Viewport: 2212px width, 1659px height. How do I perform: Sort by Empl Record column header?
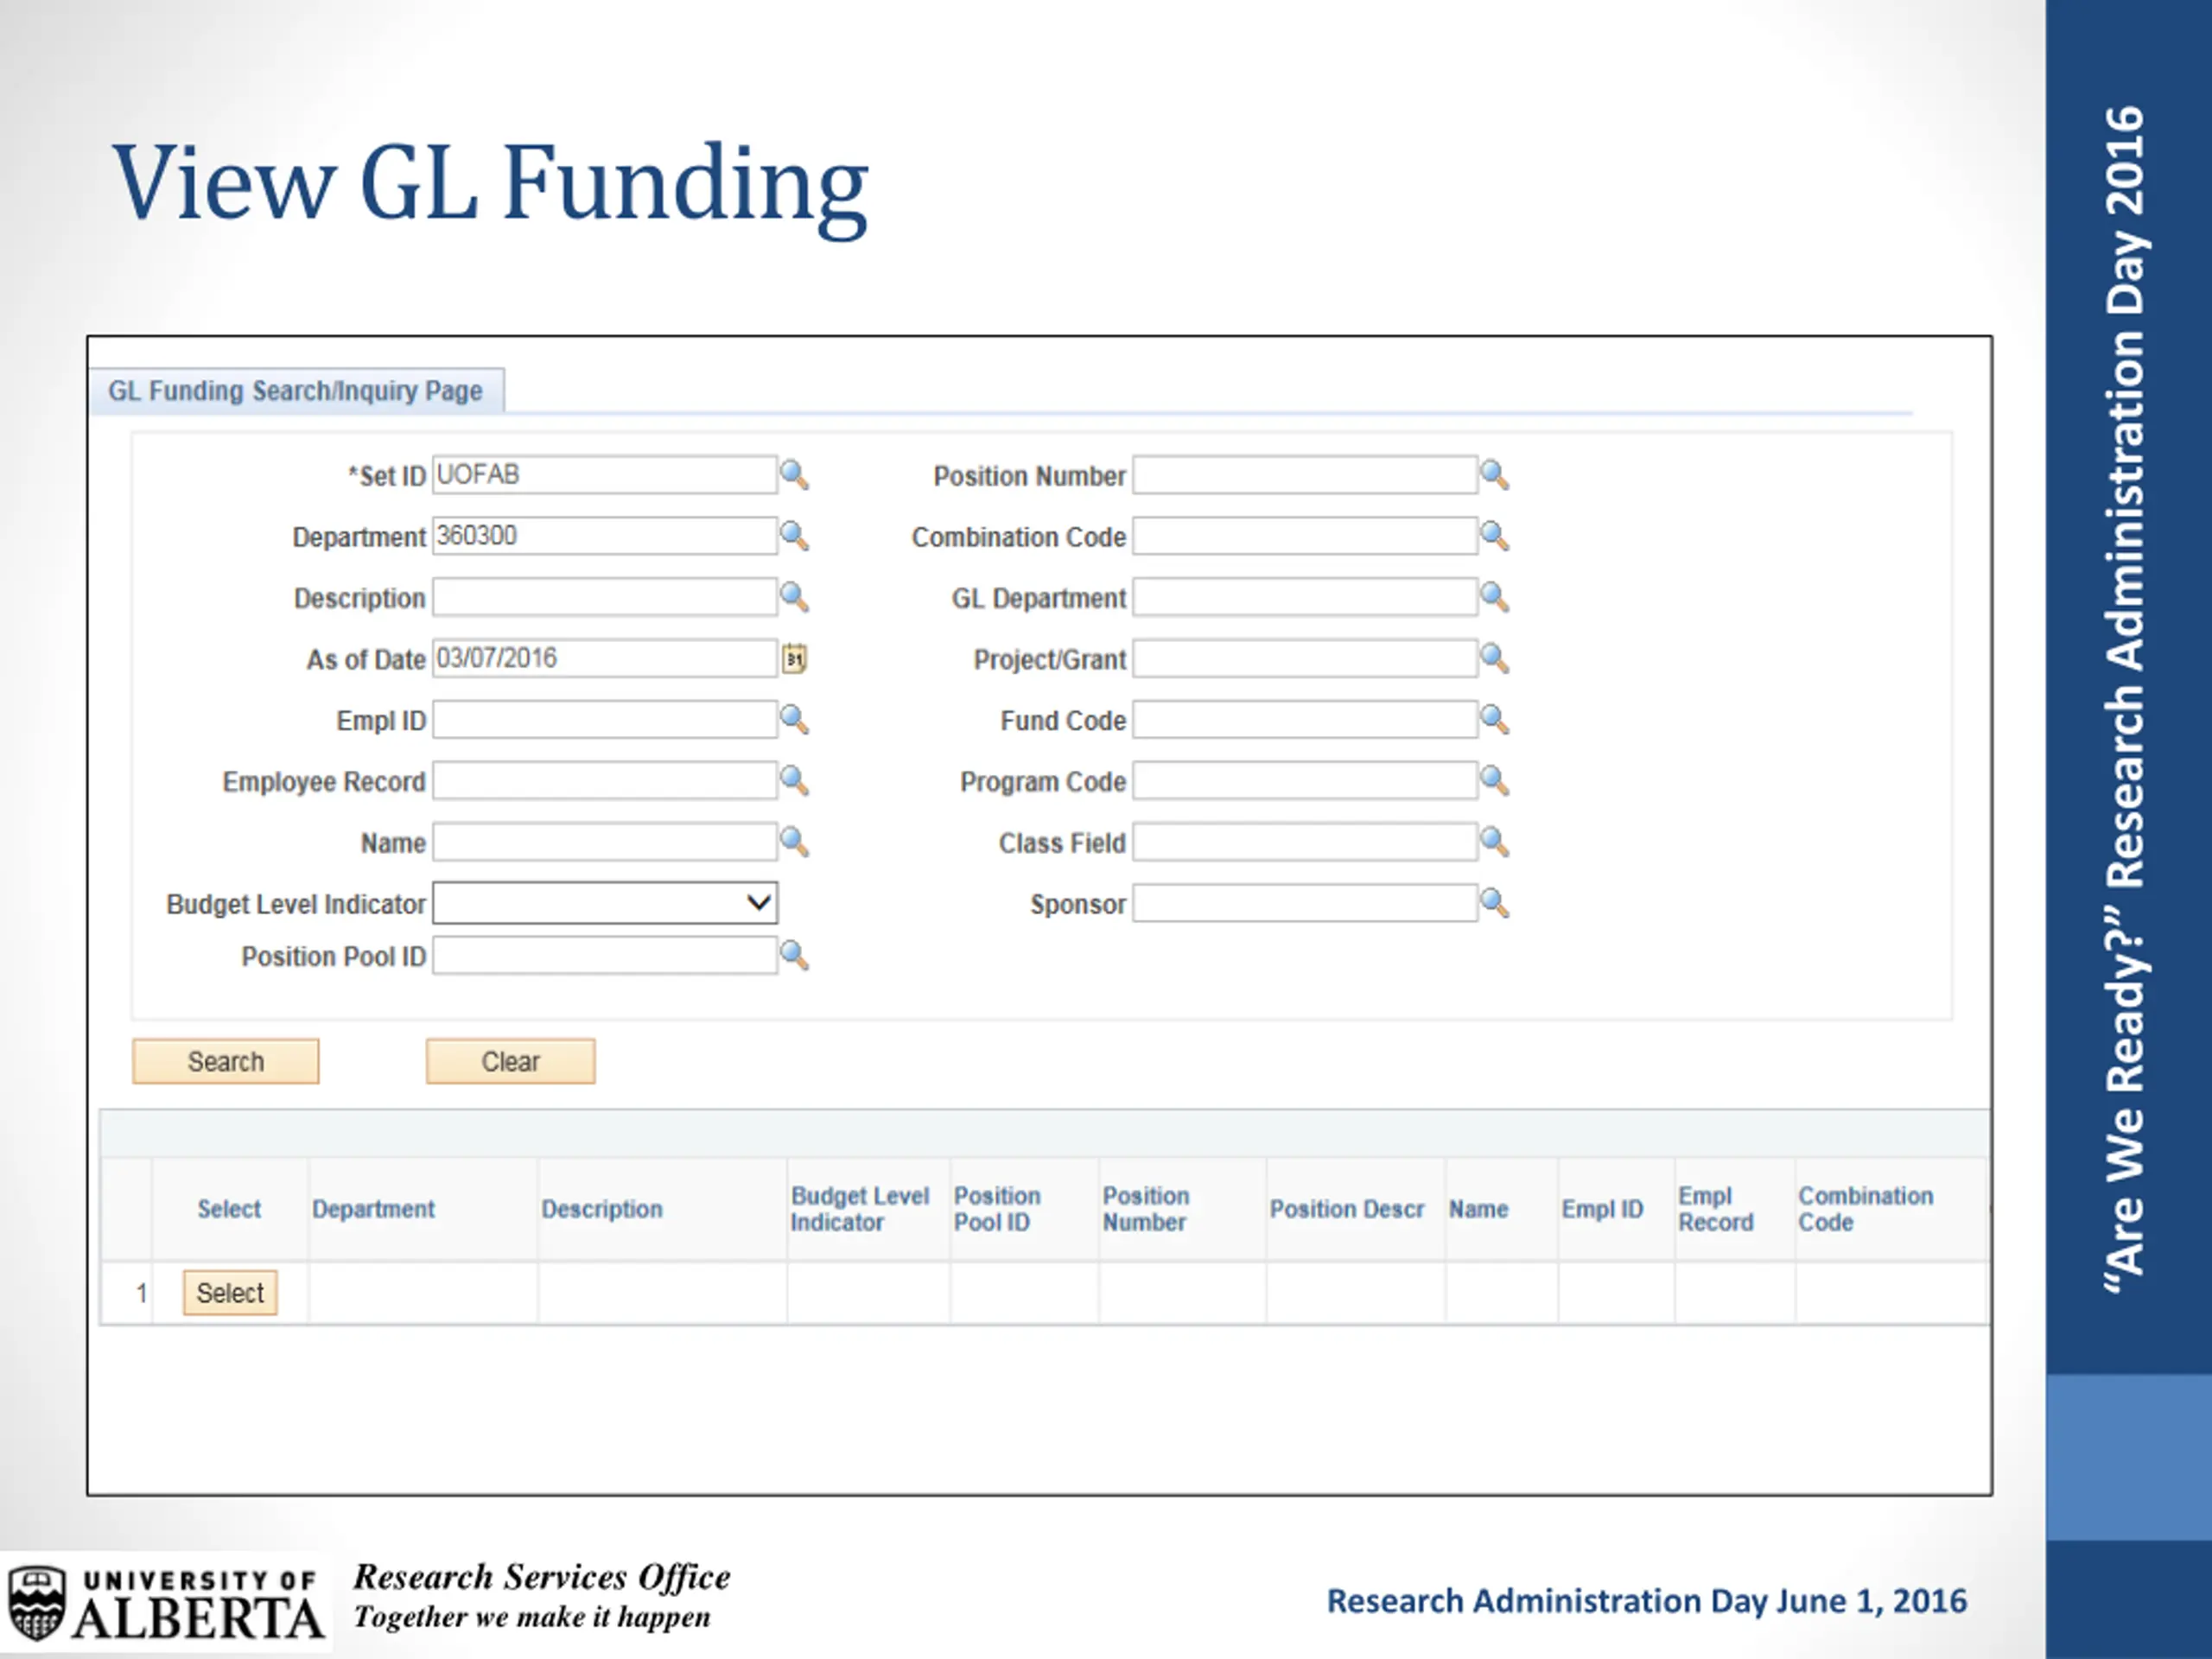tap(1715, 1209)
